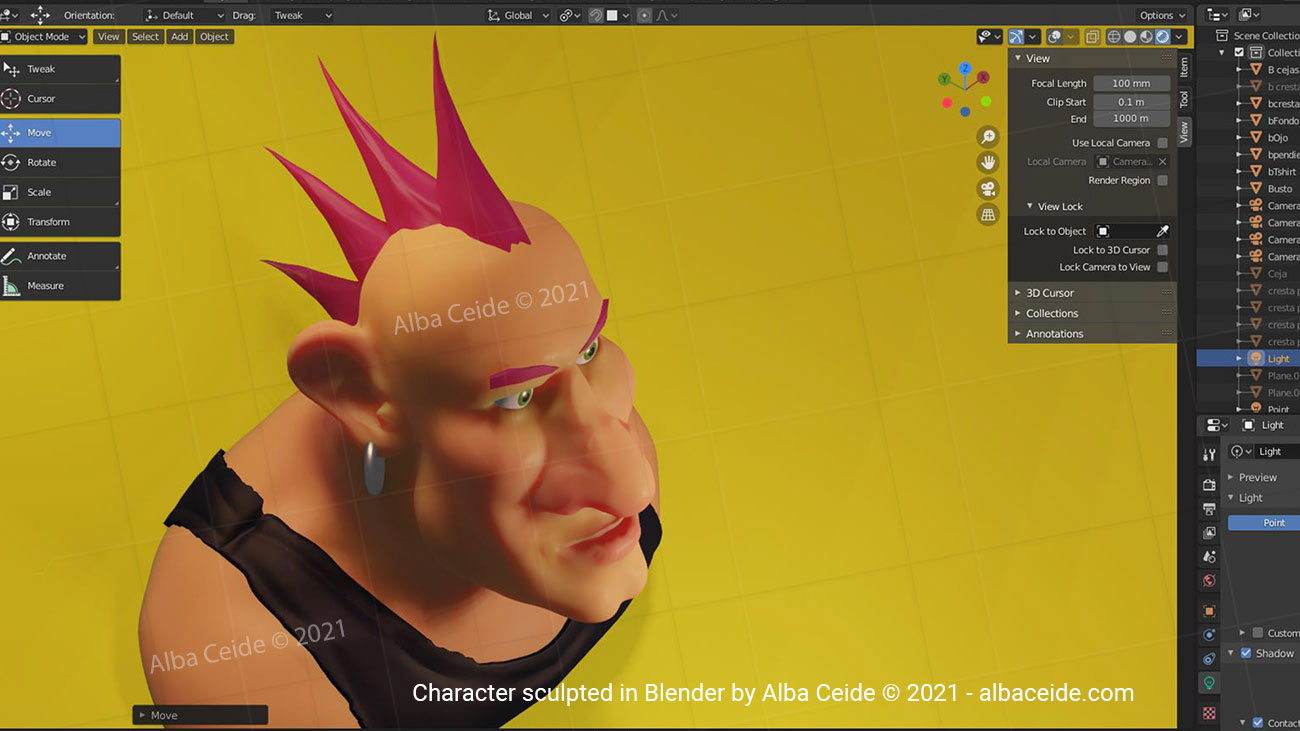Enable Lock Camera to View checkbox
Image resolution: width=1300 pixels, height=731 pixels.
pos(1162,267)
